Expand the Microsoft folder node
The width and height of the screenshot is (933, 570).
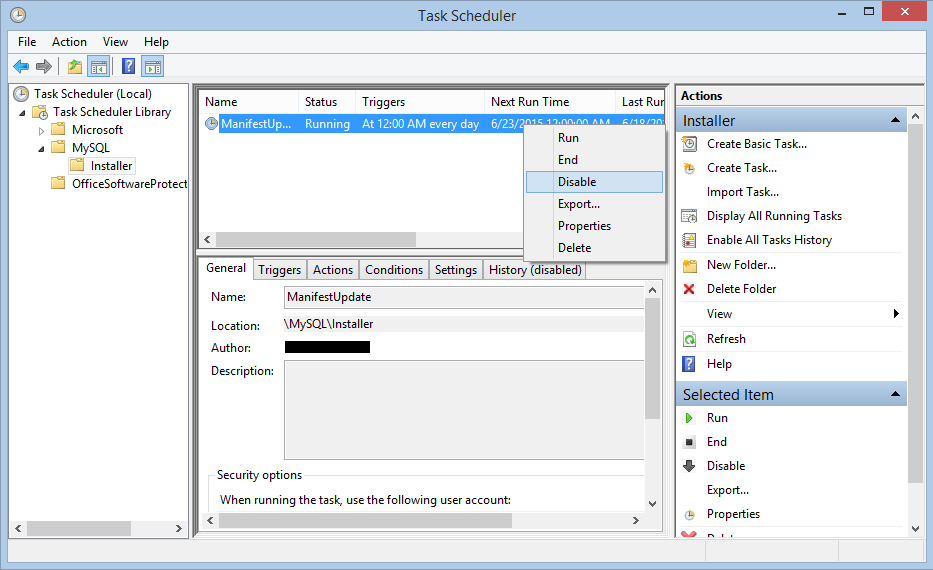tap(41, 130)
